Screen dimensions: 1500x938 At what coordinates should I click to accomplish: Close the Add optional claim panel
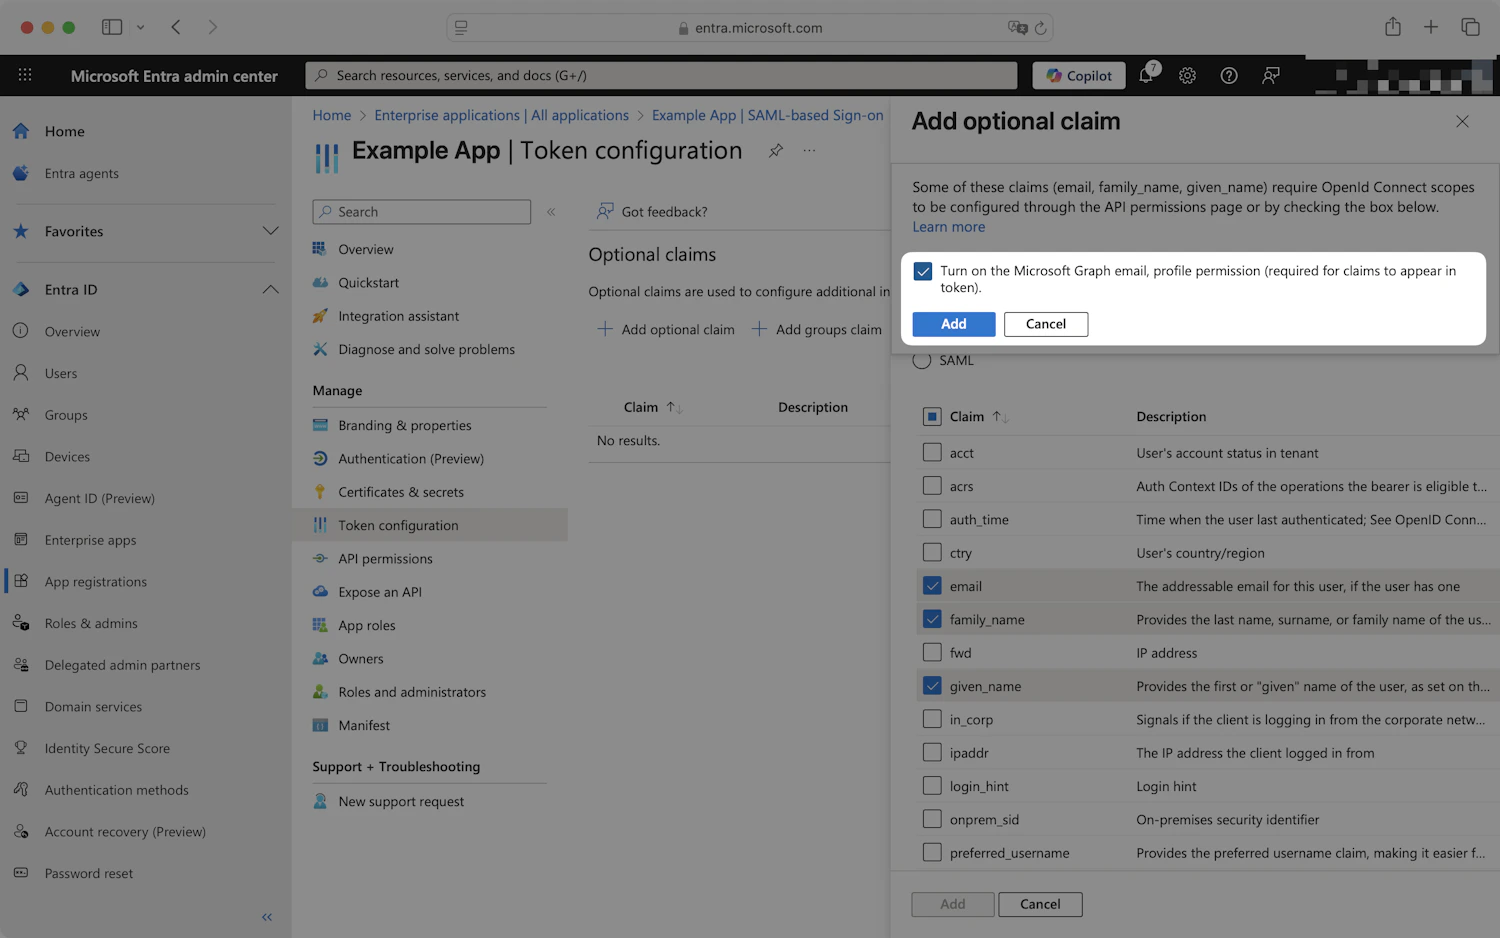[x=1462, y=121]
